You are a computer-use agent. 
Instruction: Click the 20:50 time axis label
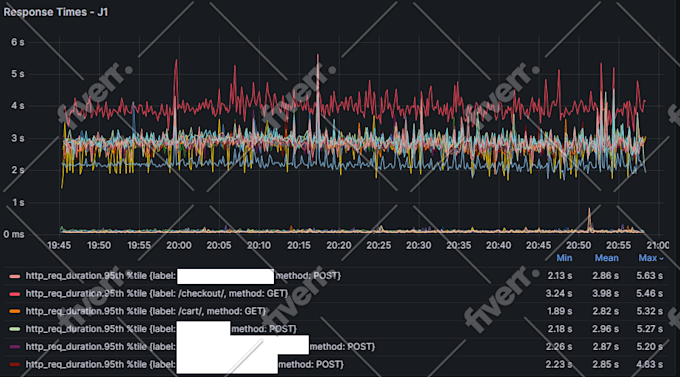pyautogui.click(x=579, y=246)
